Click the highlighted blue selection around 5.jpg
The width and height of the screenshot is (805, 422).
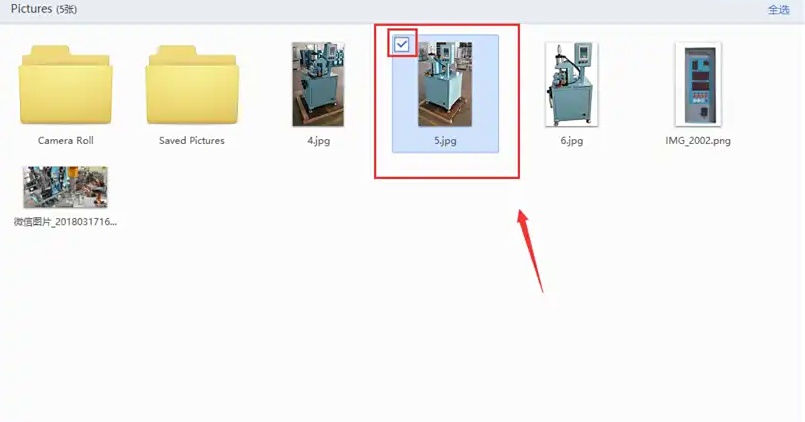pyautogui.click(x=445, y=93)
